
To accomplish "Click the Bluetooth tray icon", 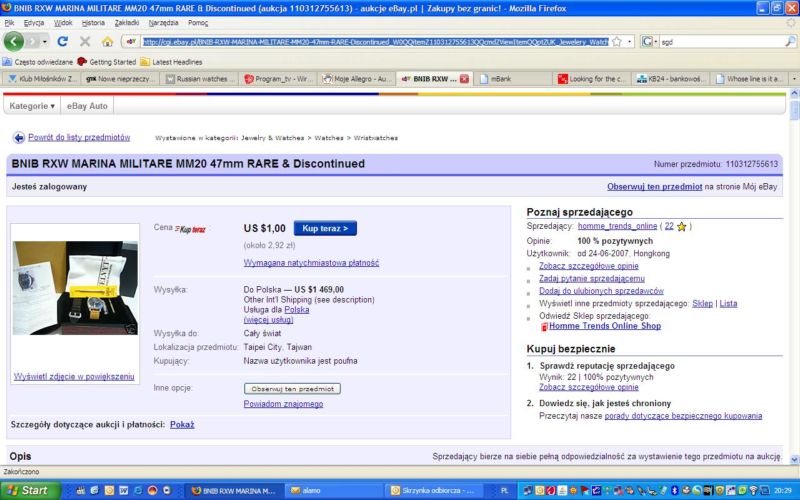I will coord(674,490).
